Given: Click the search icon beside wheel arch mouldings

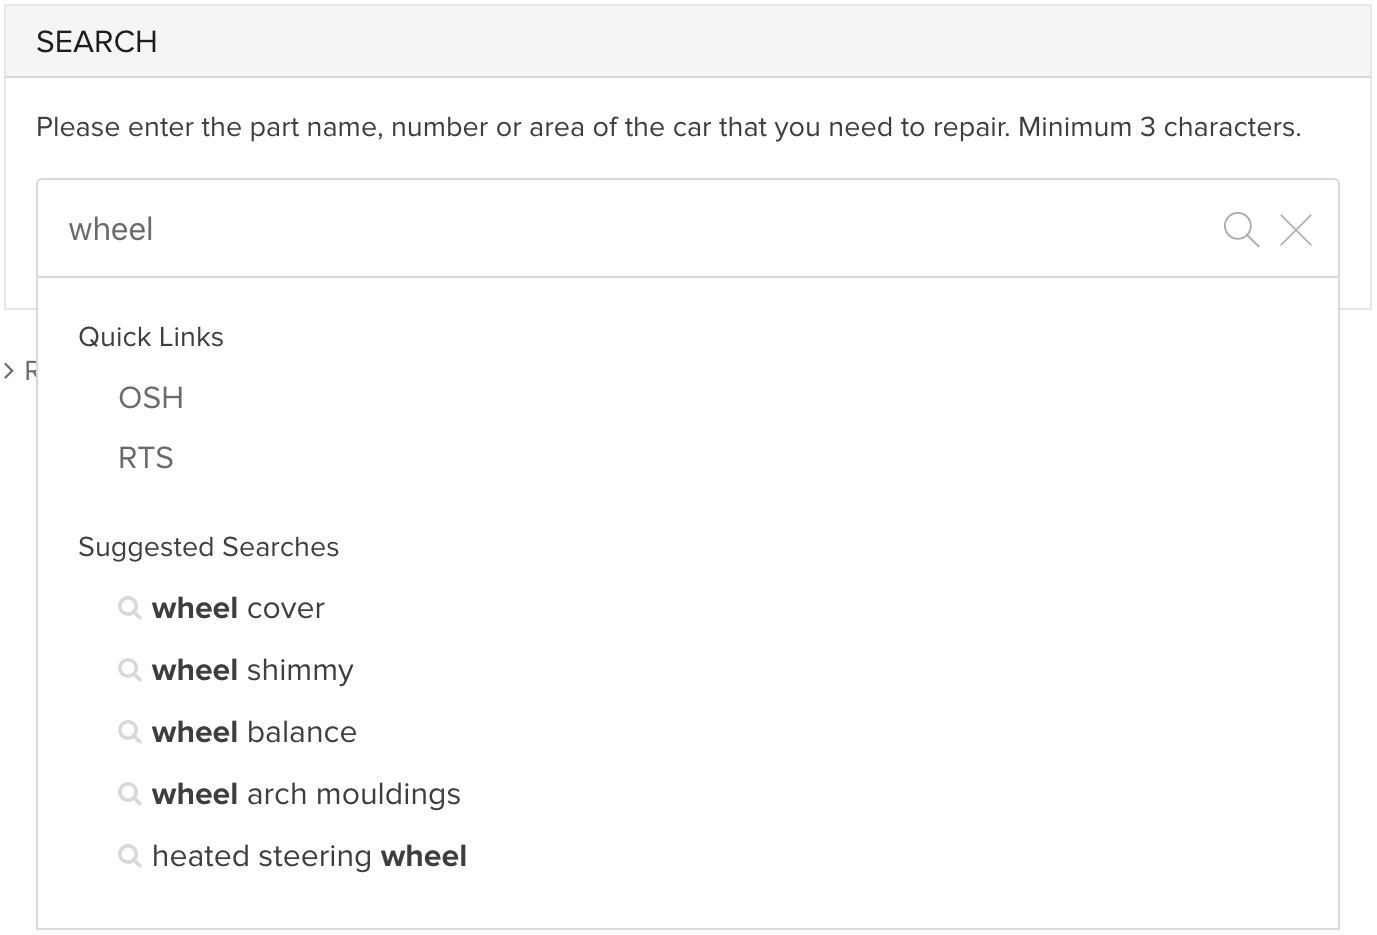Looking at the screenshot, I should pos(129,794).
